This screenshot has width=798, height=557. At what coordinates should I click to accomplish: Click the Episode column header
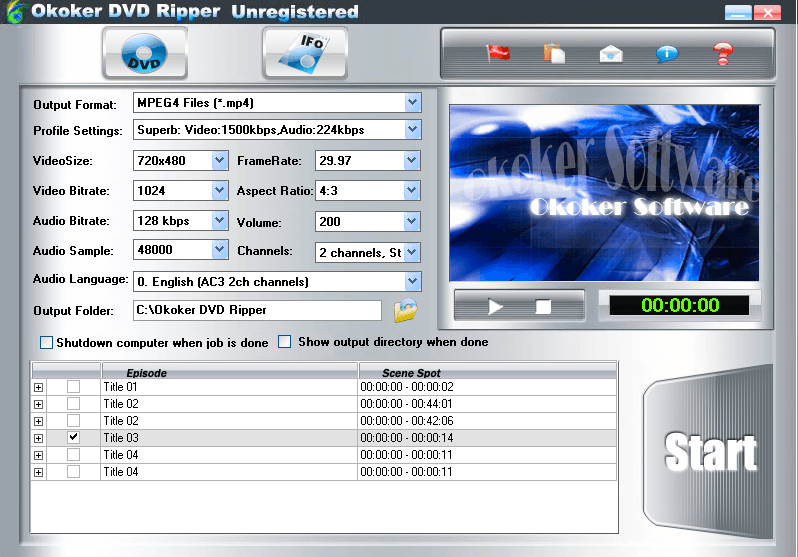[230, 372]
